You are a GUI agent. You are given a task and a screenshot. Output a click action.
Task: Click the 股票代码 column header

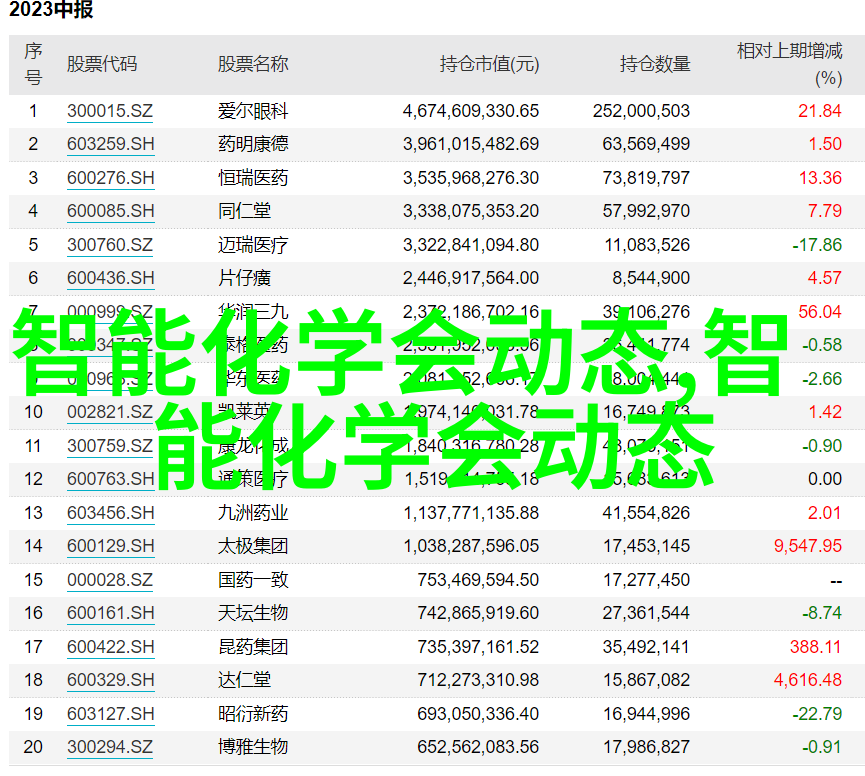point(102,65)
